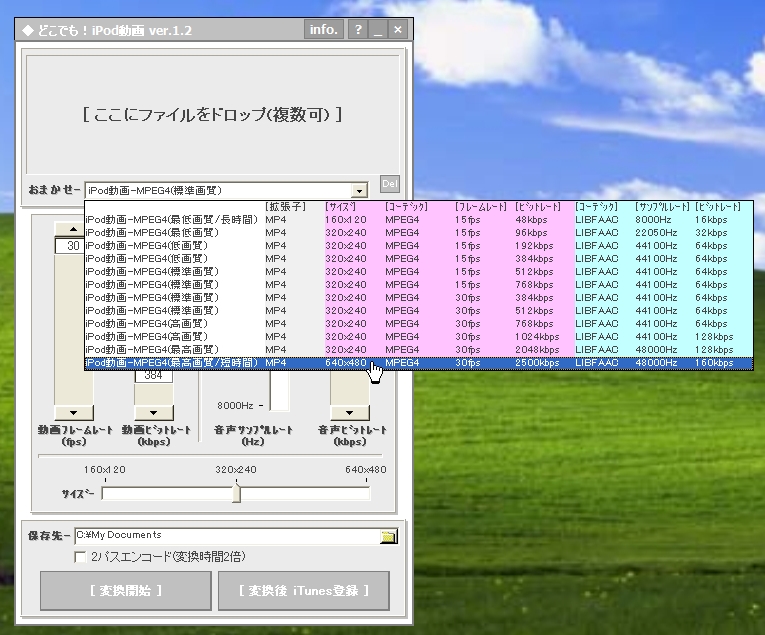Enable the 2パスエンコード checkbox
765x635 pixels.
point(80,556)
